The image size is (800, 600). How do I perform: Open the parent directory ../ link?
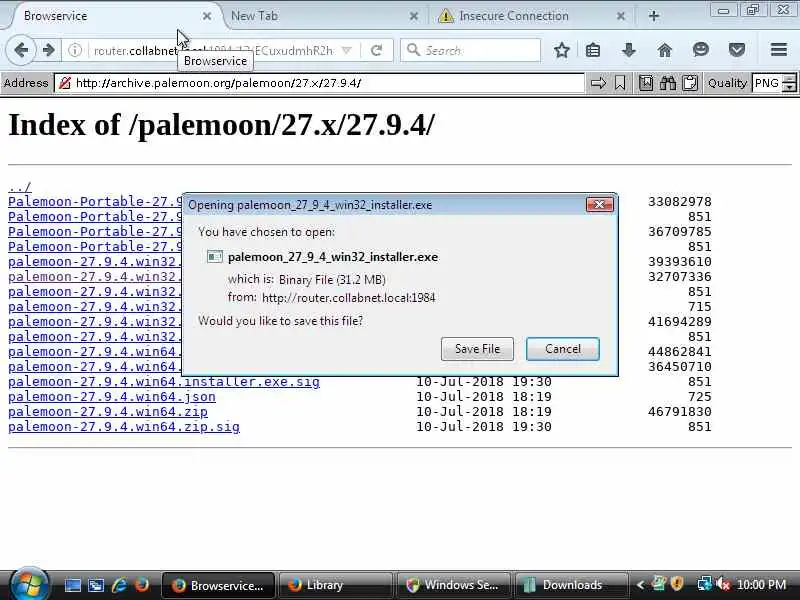click(x=20, y=187)
